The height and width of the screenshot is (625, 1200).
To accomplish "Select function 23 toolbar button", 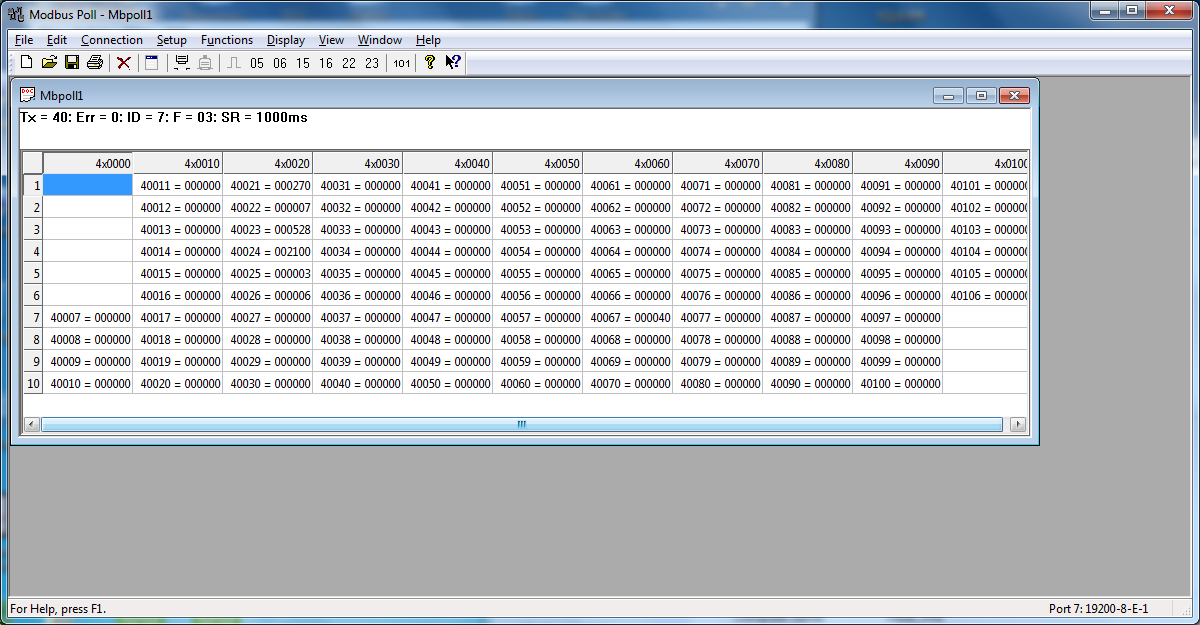I will (x=372, y=63).
